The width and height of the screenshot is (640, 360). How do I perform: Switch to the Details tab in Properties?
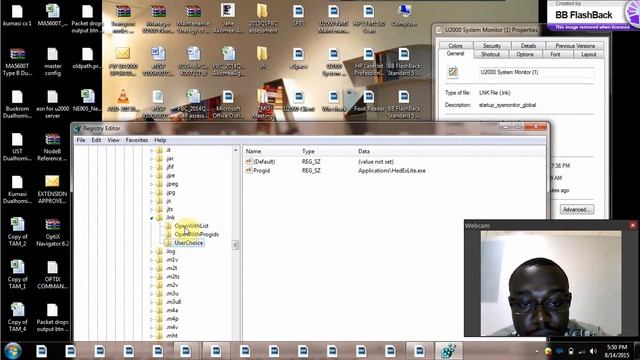click(x=528, y=46)
